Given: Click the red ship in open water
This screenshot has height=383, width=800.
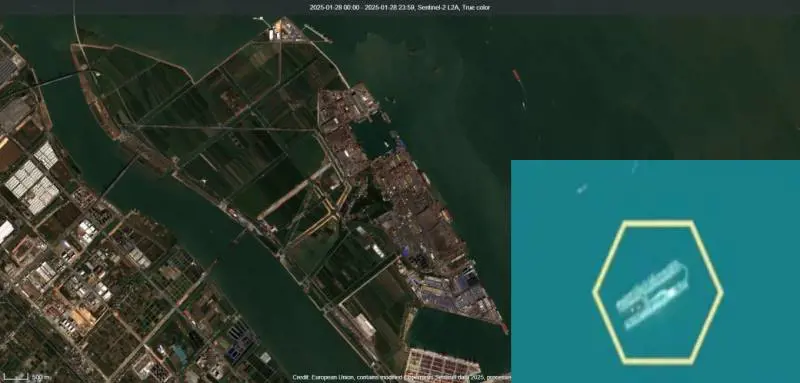Looking at the screenshot, I should coord(516,75).
